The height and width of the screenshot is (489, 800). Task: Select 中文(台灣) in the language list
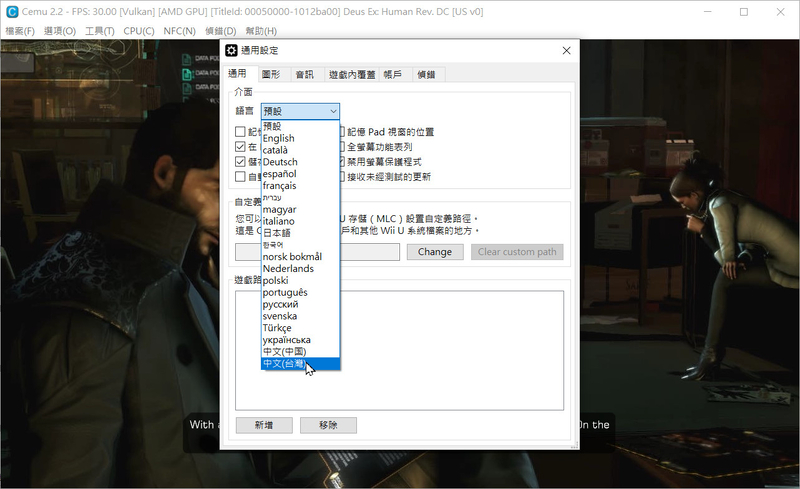tap(300, 363)
